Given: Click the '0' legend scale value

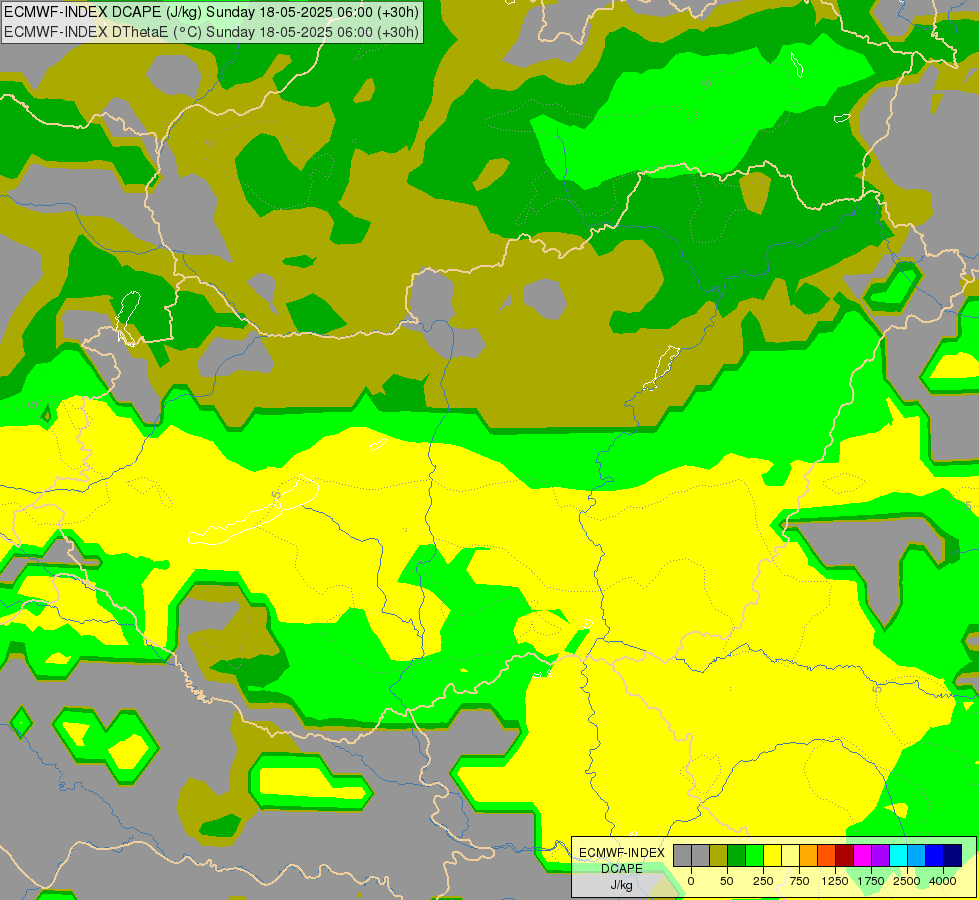Looking at the screenshot, I should coord(691,881).
